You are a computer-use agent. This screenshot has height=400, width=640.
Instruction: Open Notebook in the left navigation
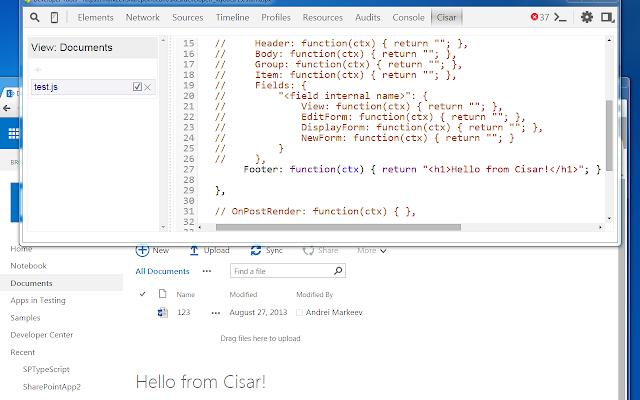29,266
